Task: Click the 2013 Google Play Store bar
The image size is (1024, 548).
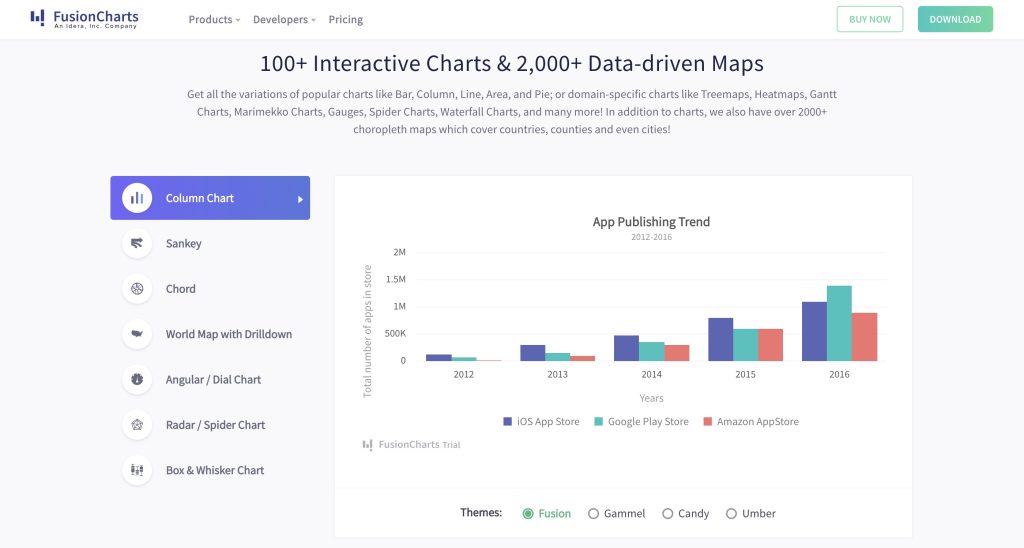Action: pyautogui.click(x=558, y=357)
